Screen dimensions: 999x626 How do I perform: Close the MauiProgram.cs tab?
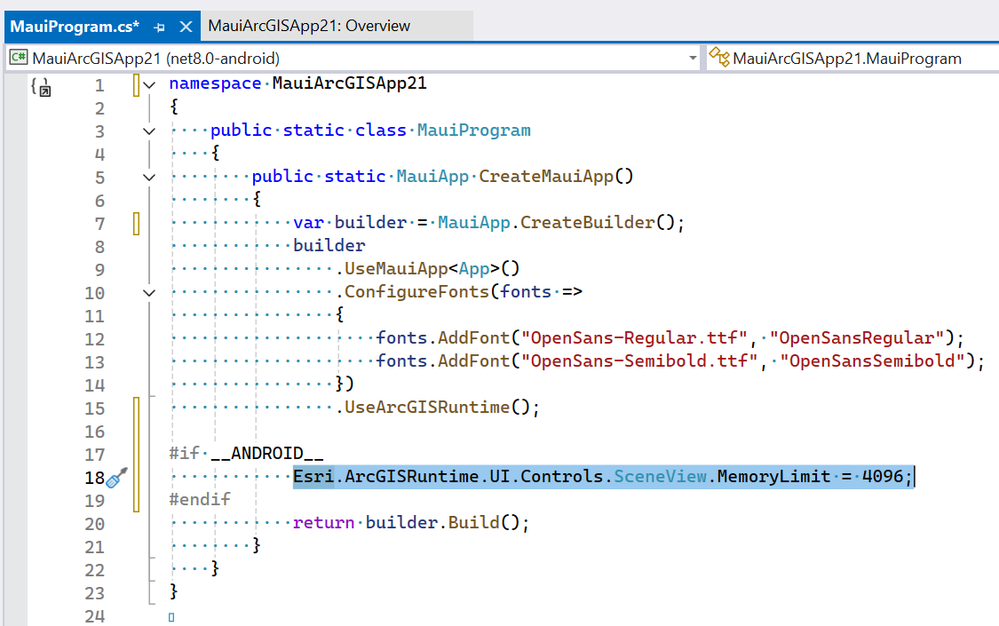186,27
